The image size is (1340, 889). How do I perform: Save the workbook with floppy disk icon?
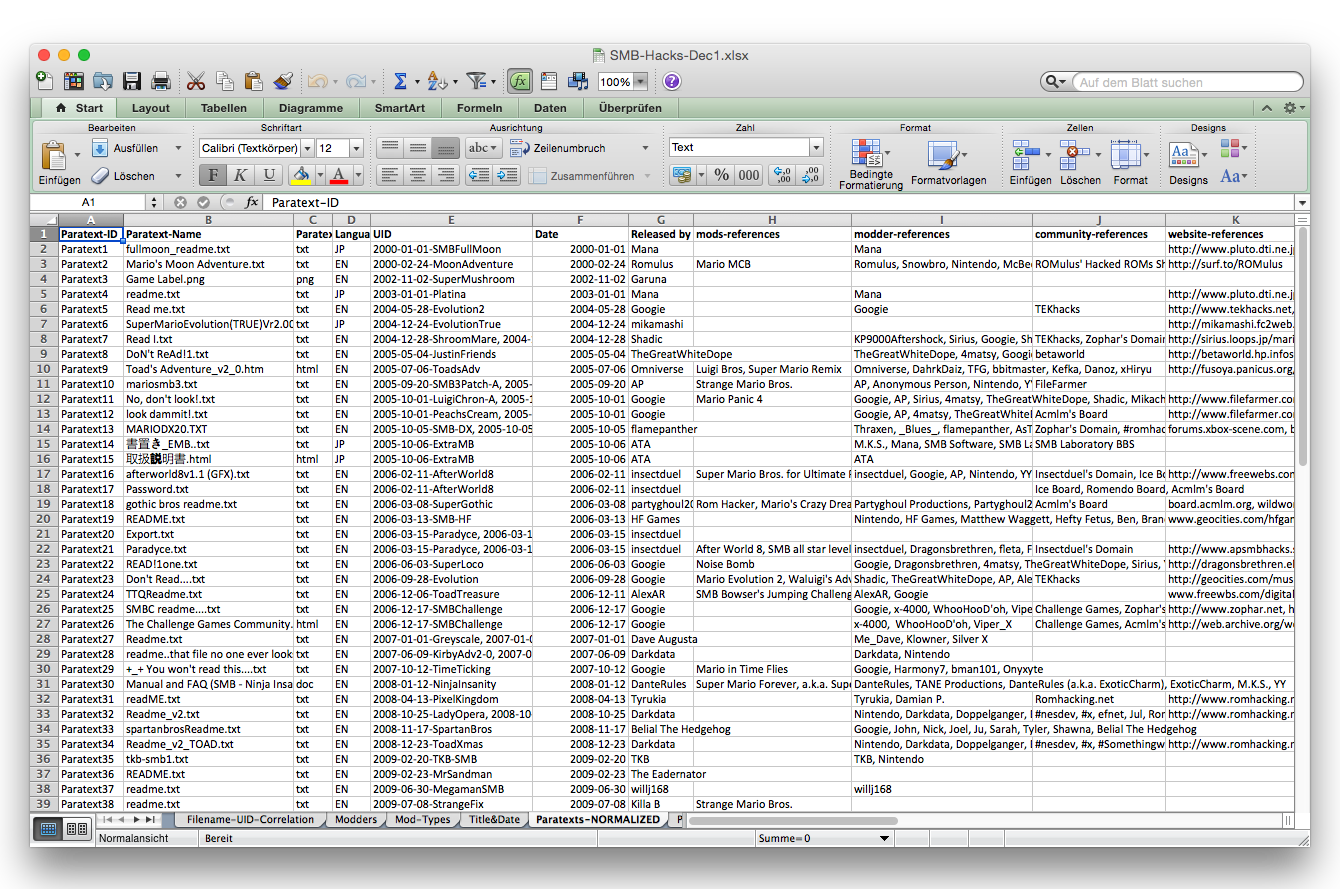click(132, 81)
